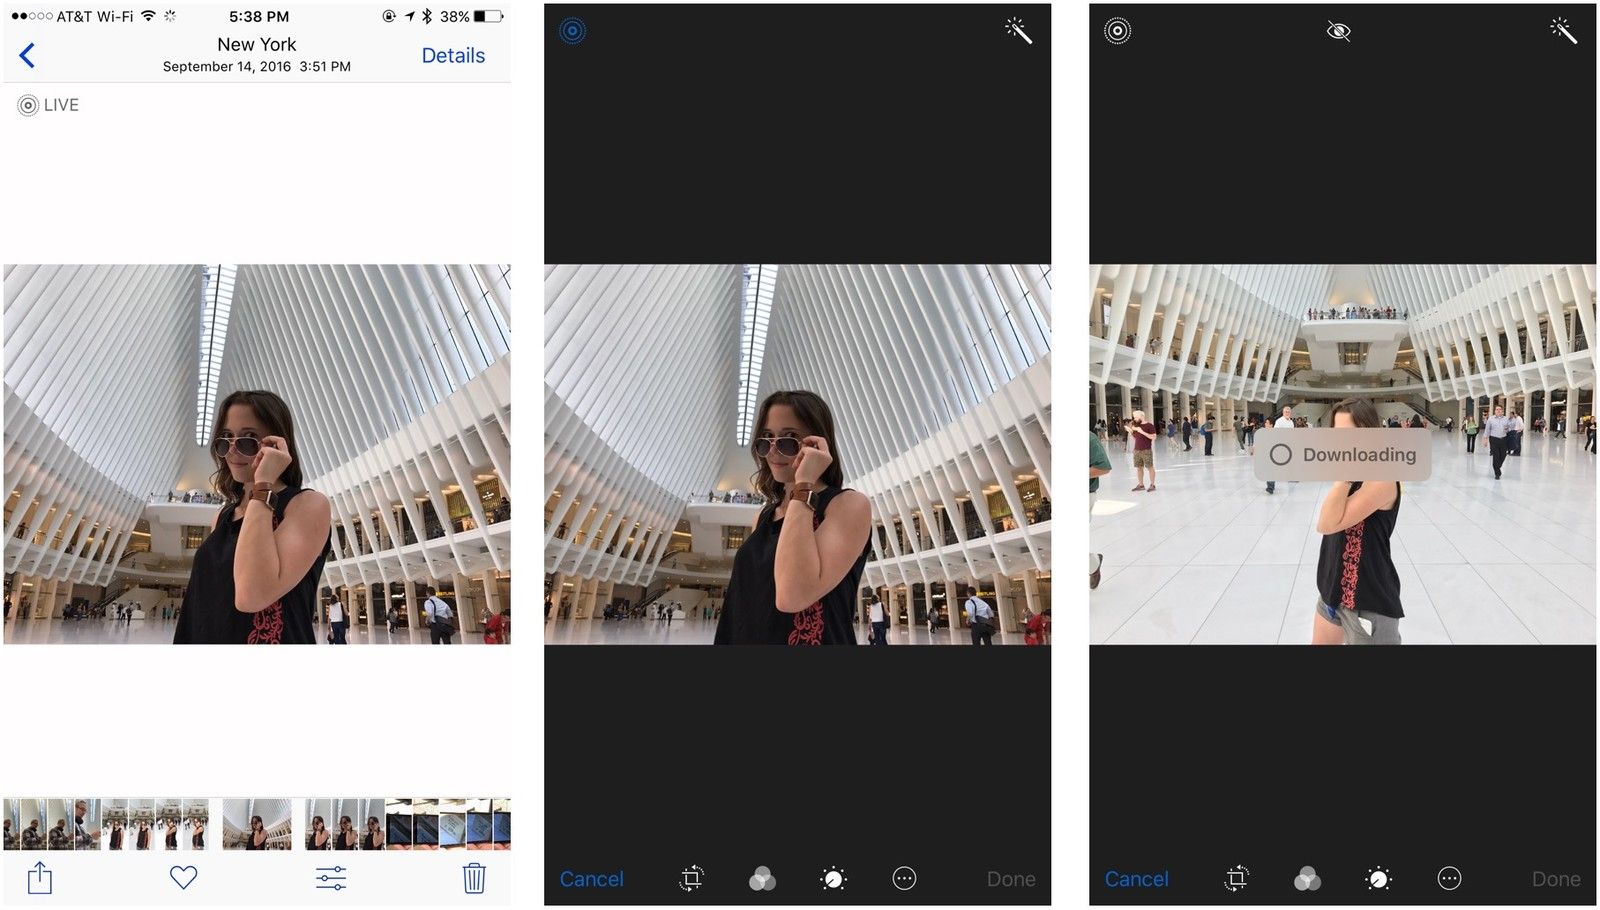Cancel editing in the portrait photo editor
Screen dimensions: 1600x910
tap(591, 879)
